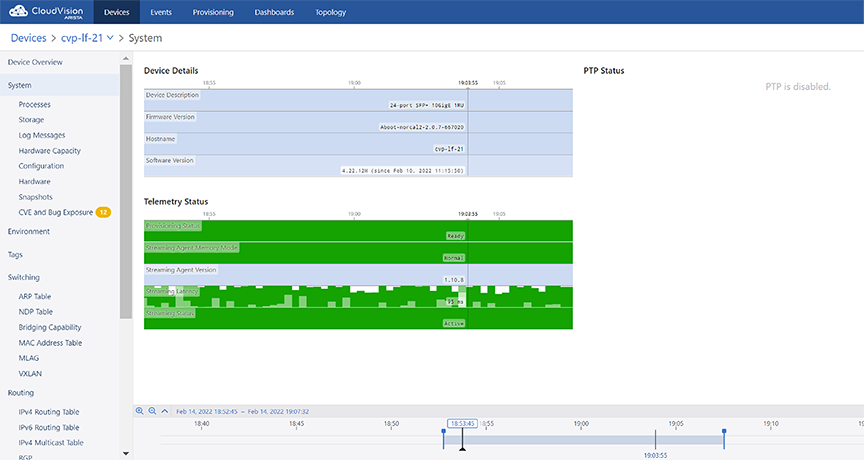The height and width of the screenshot is (460, 864).
Task: Click the left timeline range handle
Action: click(444, 439)
